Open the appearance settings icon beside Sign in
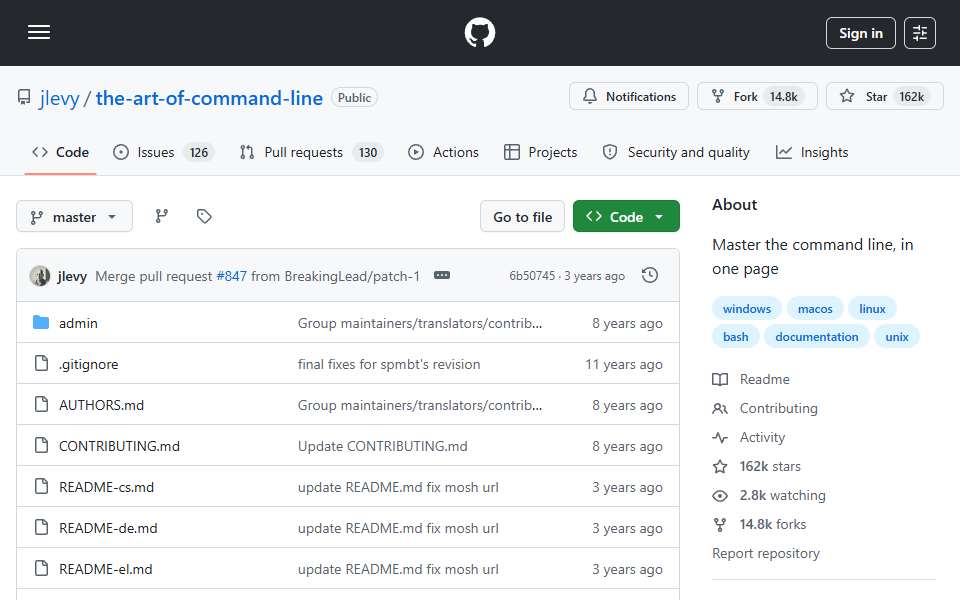Viewport: 960px width, 600px height. [x=920, y=33]
